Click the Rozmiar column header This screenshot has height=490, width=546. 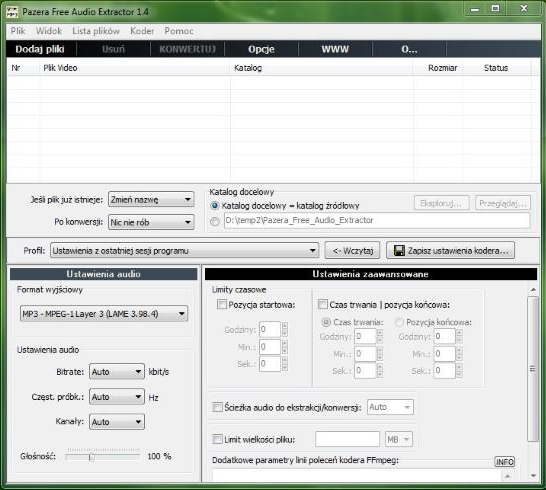click(438, 68)
